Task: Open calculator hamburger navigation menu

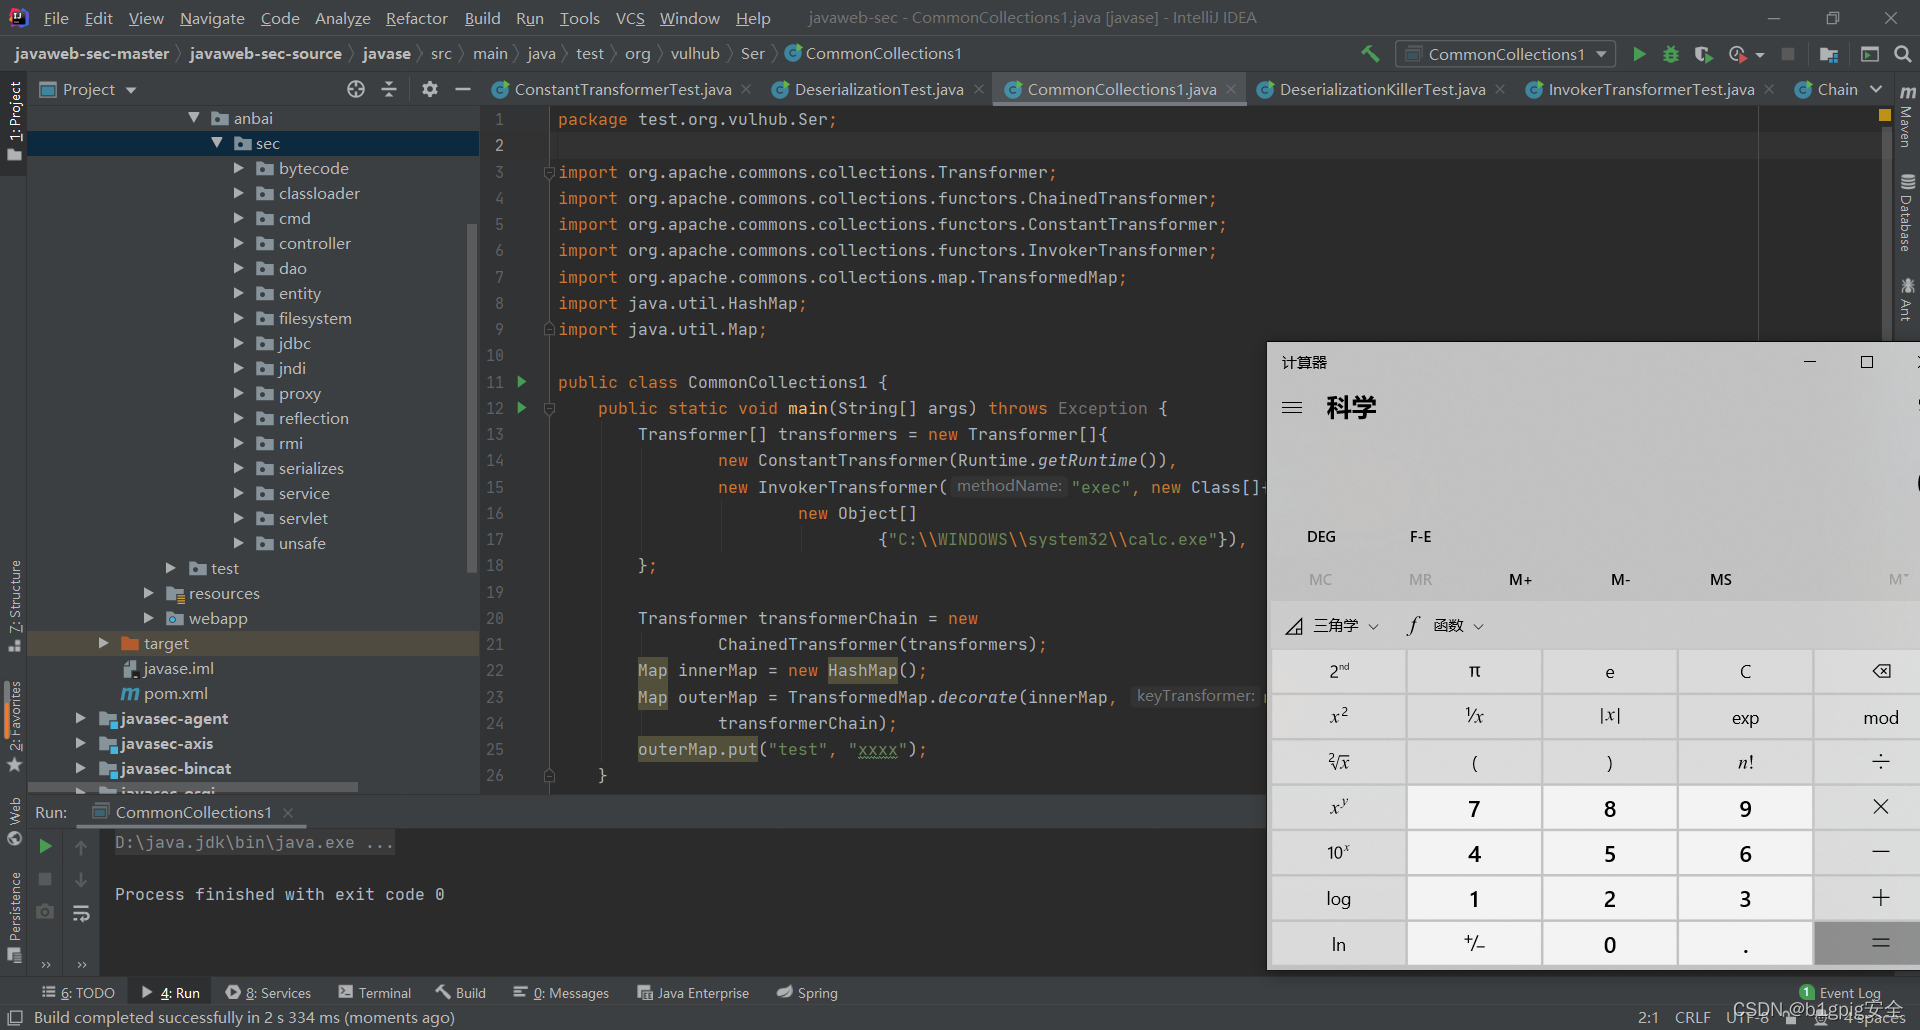Action: pyautogui.click(x=1292, y=407)
